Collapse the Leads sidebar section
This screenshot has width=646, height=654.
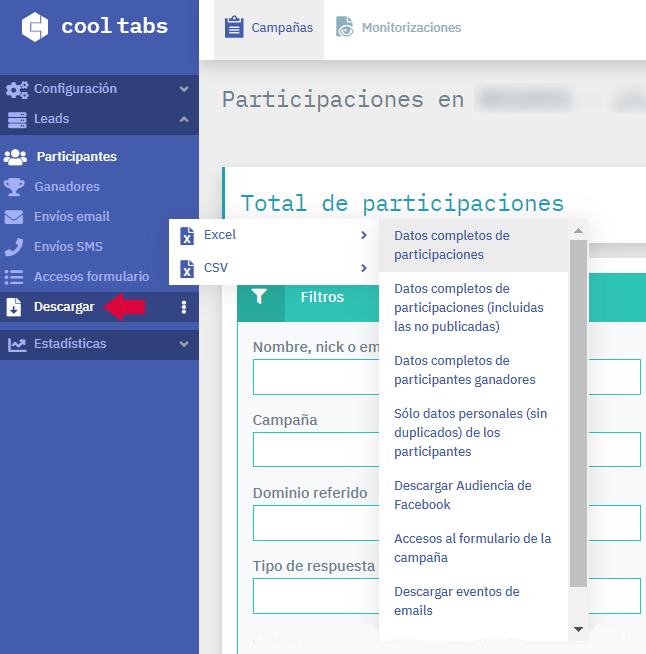point(183,119)
